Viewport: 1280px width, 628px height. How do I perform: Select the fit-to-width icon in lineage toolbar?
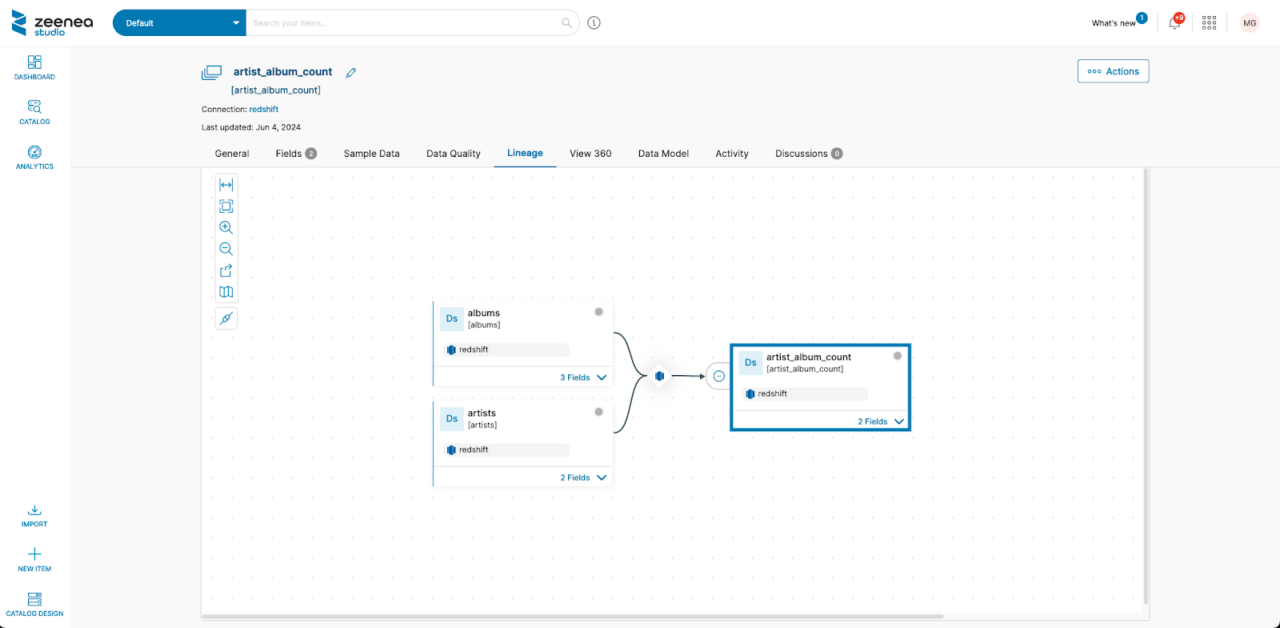226,184
